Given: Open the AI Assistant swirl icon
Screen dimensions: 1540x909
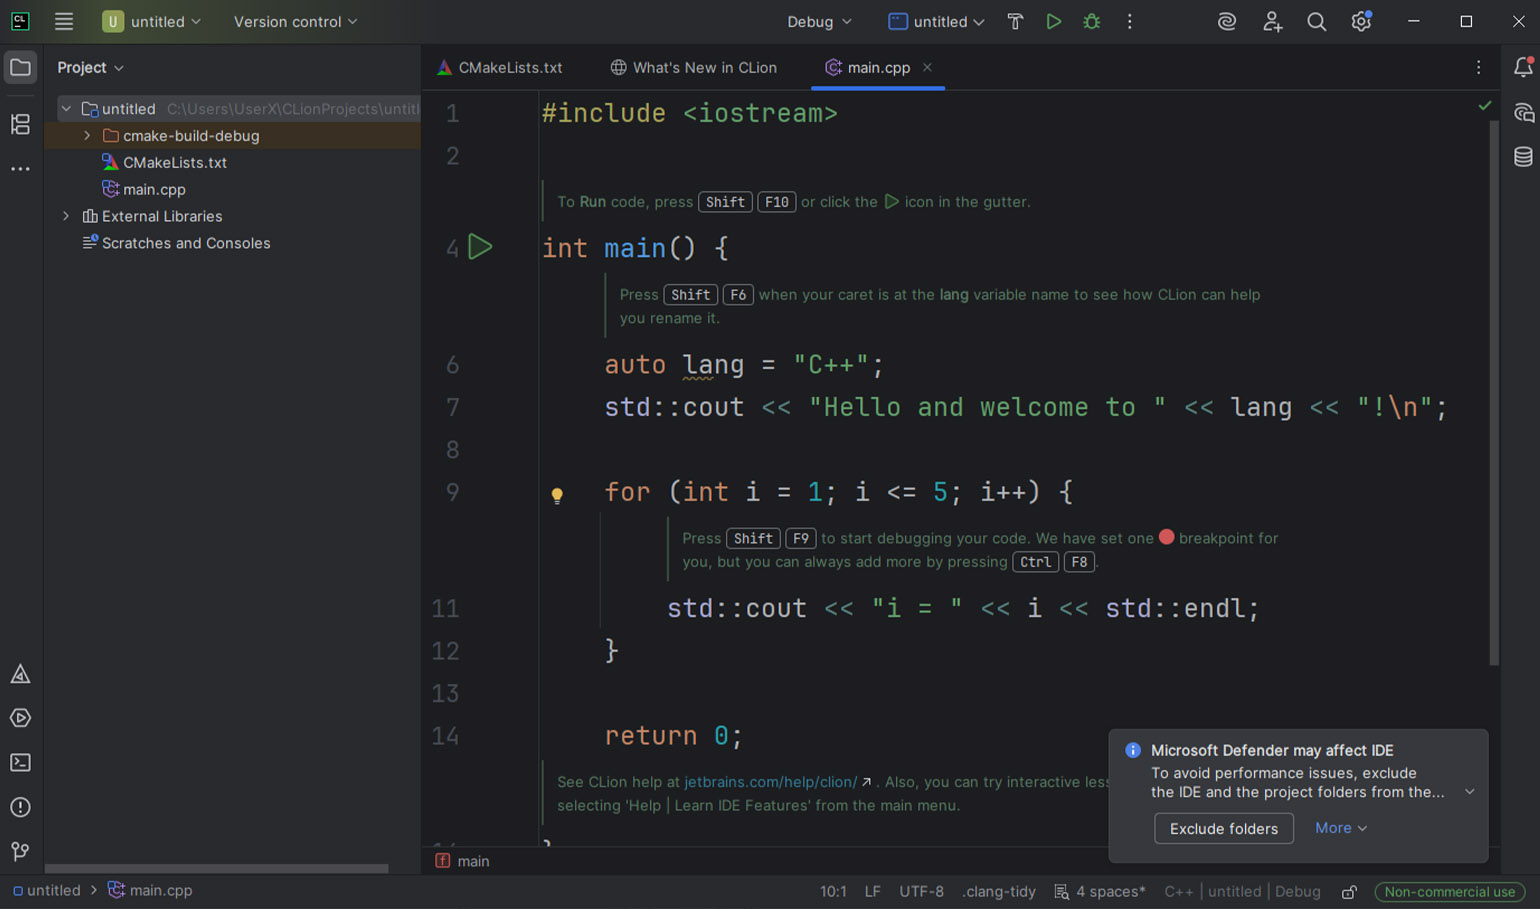Looking at the screenshot, I should coord(1226,21).
